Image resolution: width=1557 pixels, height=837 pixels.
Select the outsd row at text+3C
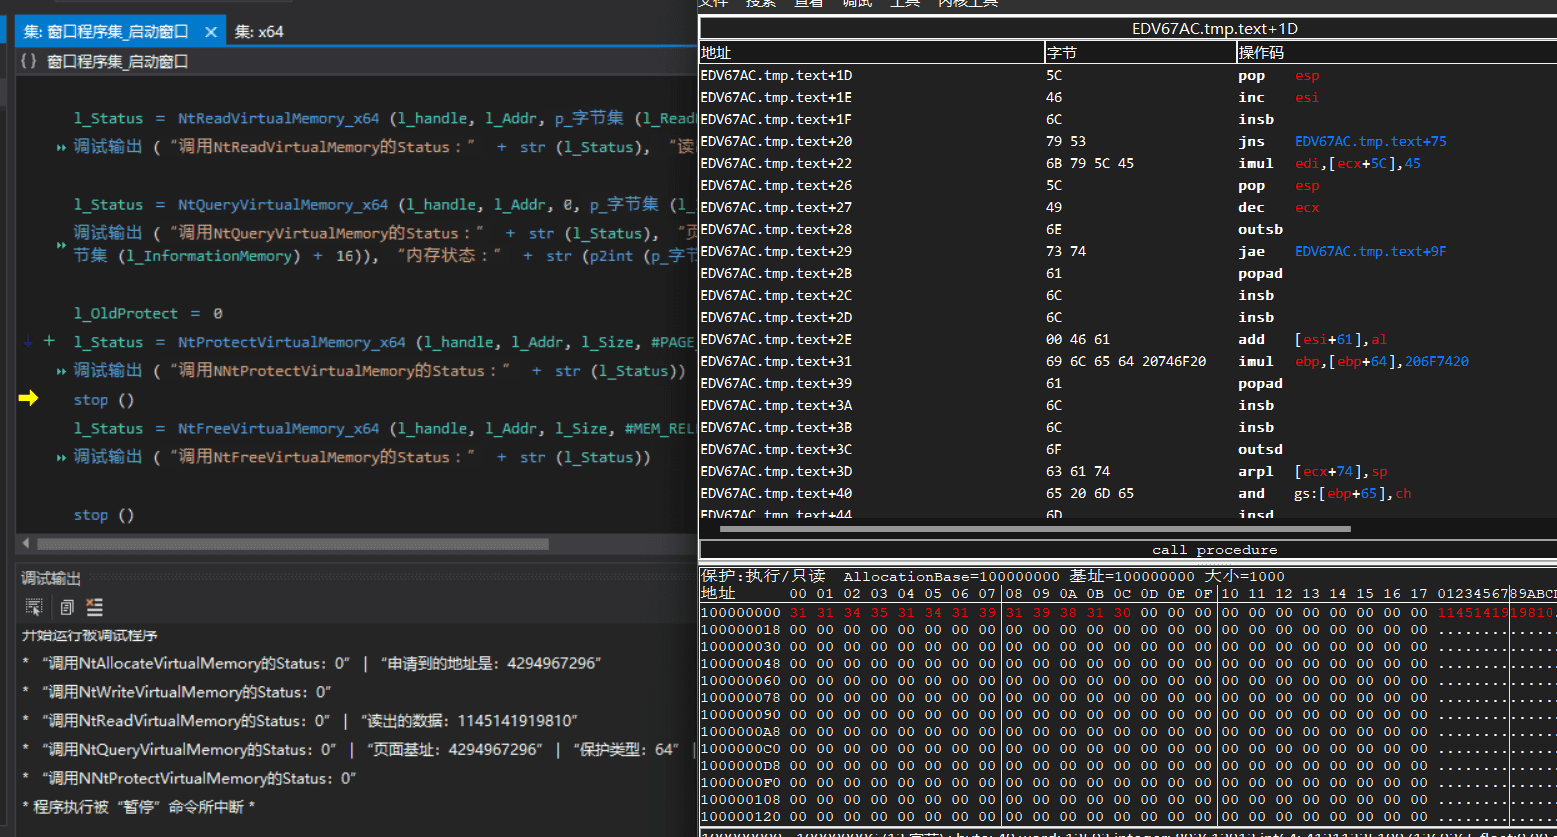point(1128,449)
